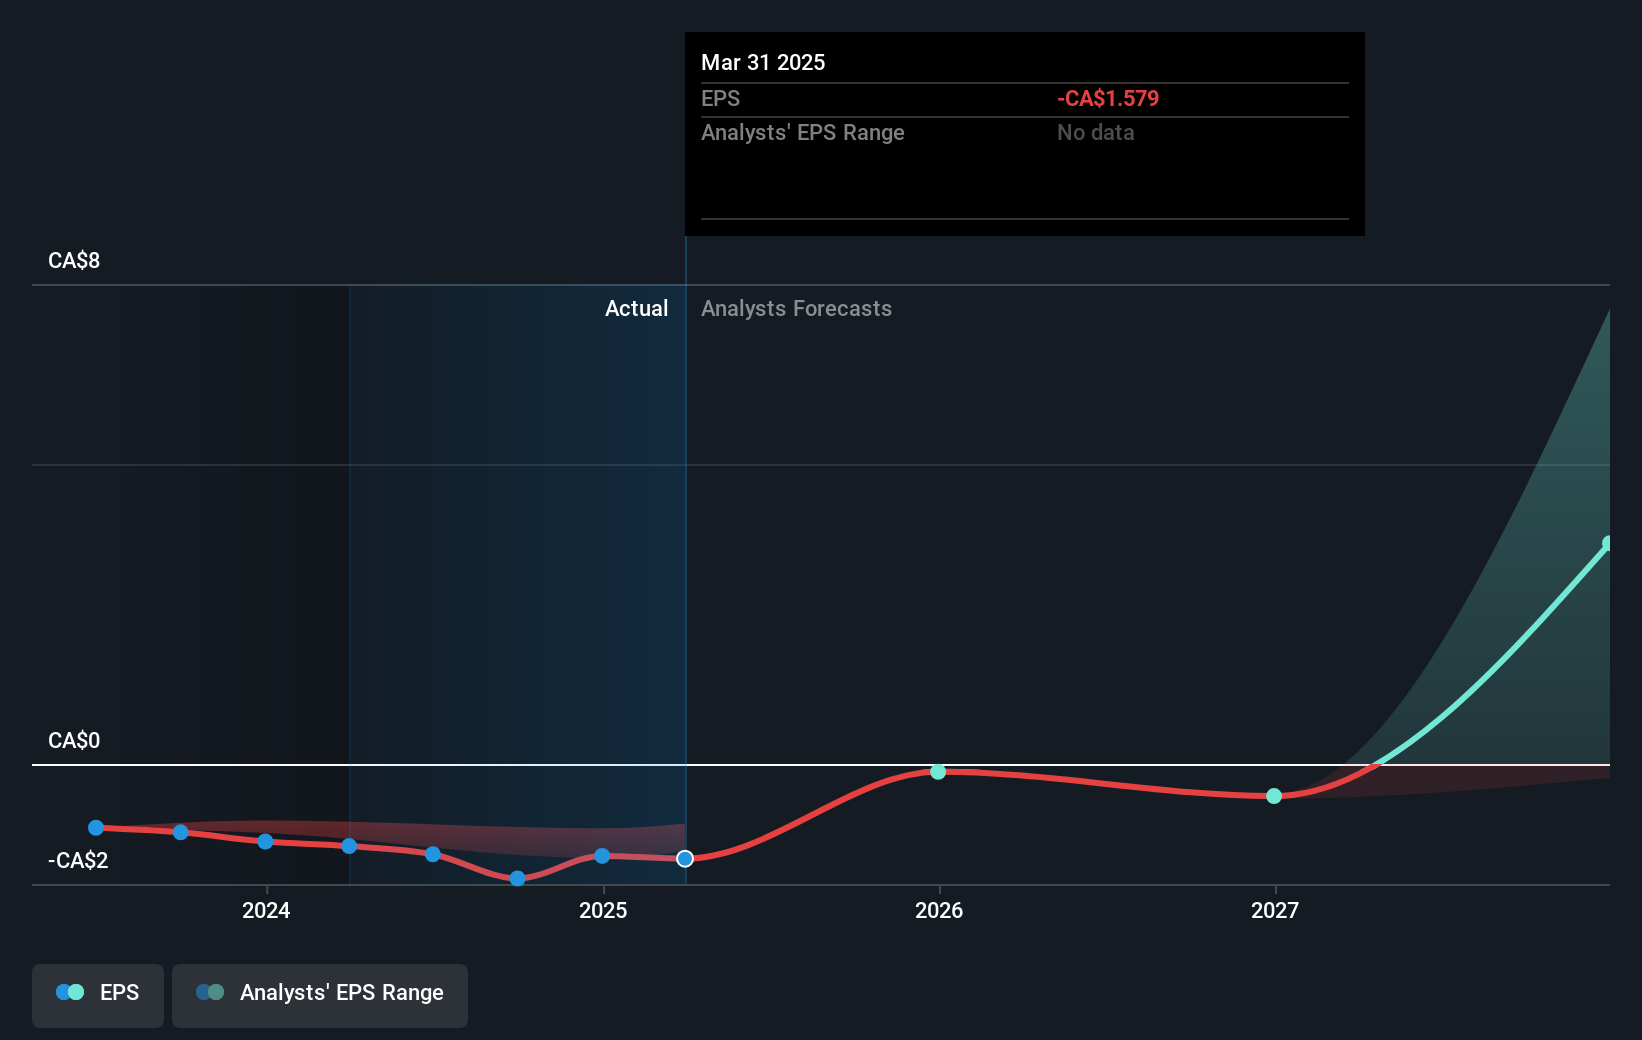This screenshot has width=1642, height=1040.
Task: Click the EPS data point above the 2025 label
Action: coord(602,856)
